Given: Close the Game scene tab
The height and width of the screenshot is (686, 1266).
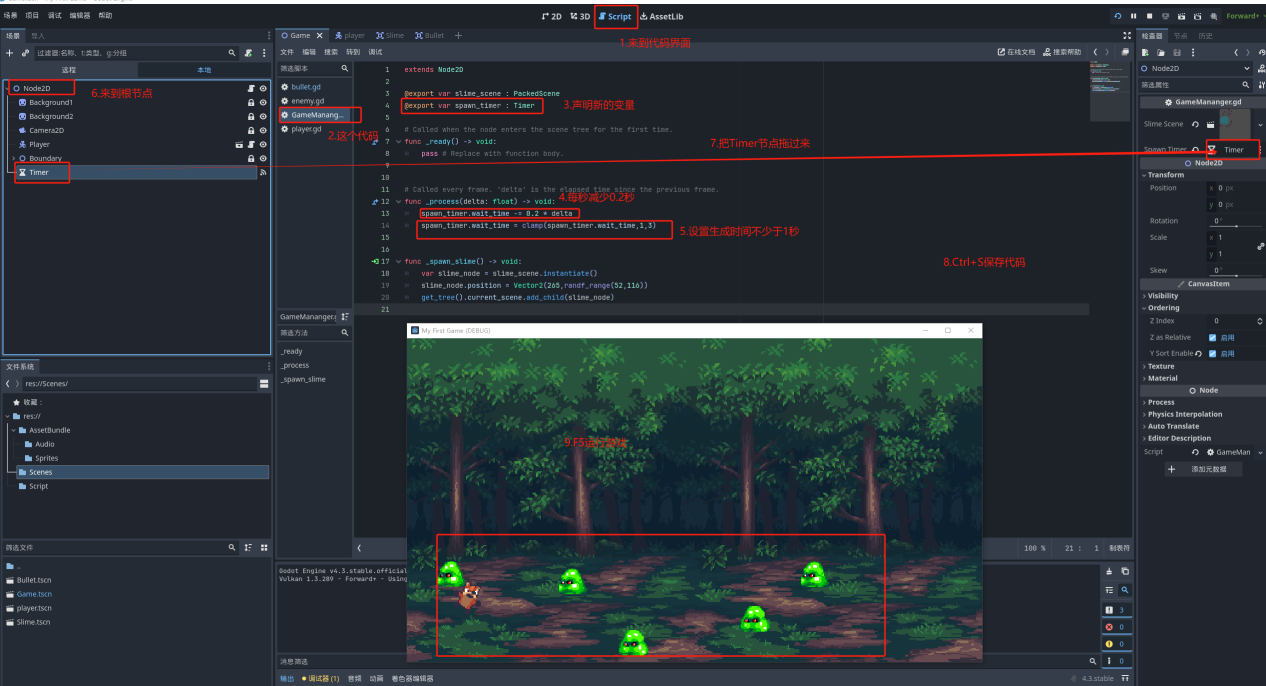Looking at the screenshot, I should click(320, 35).
